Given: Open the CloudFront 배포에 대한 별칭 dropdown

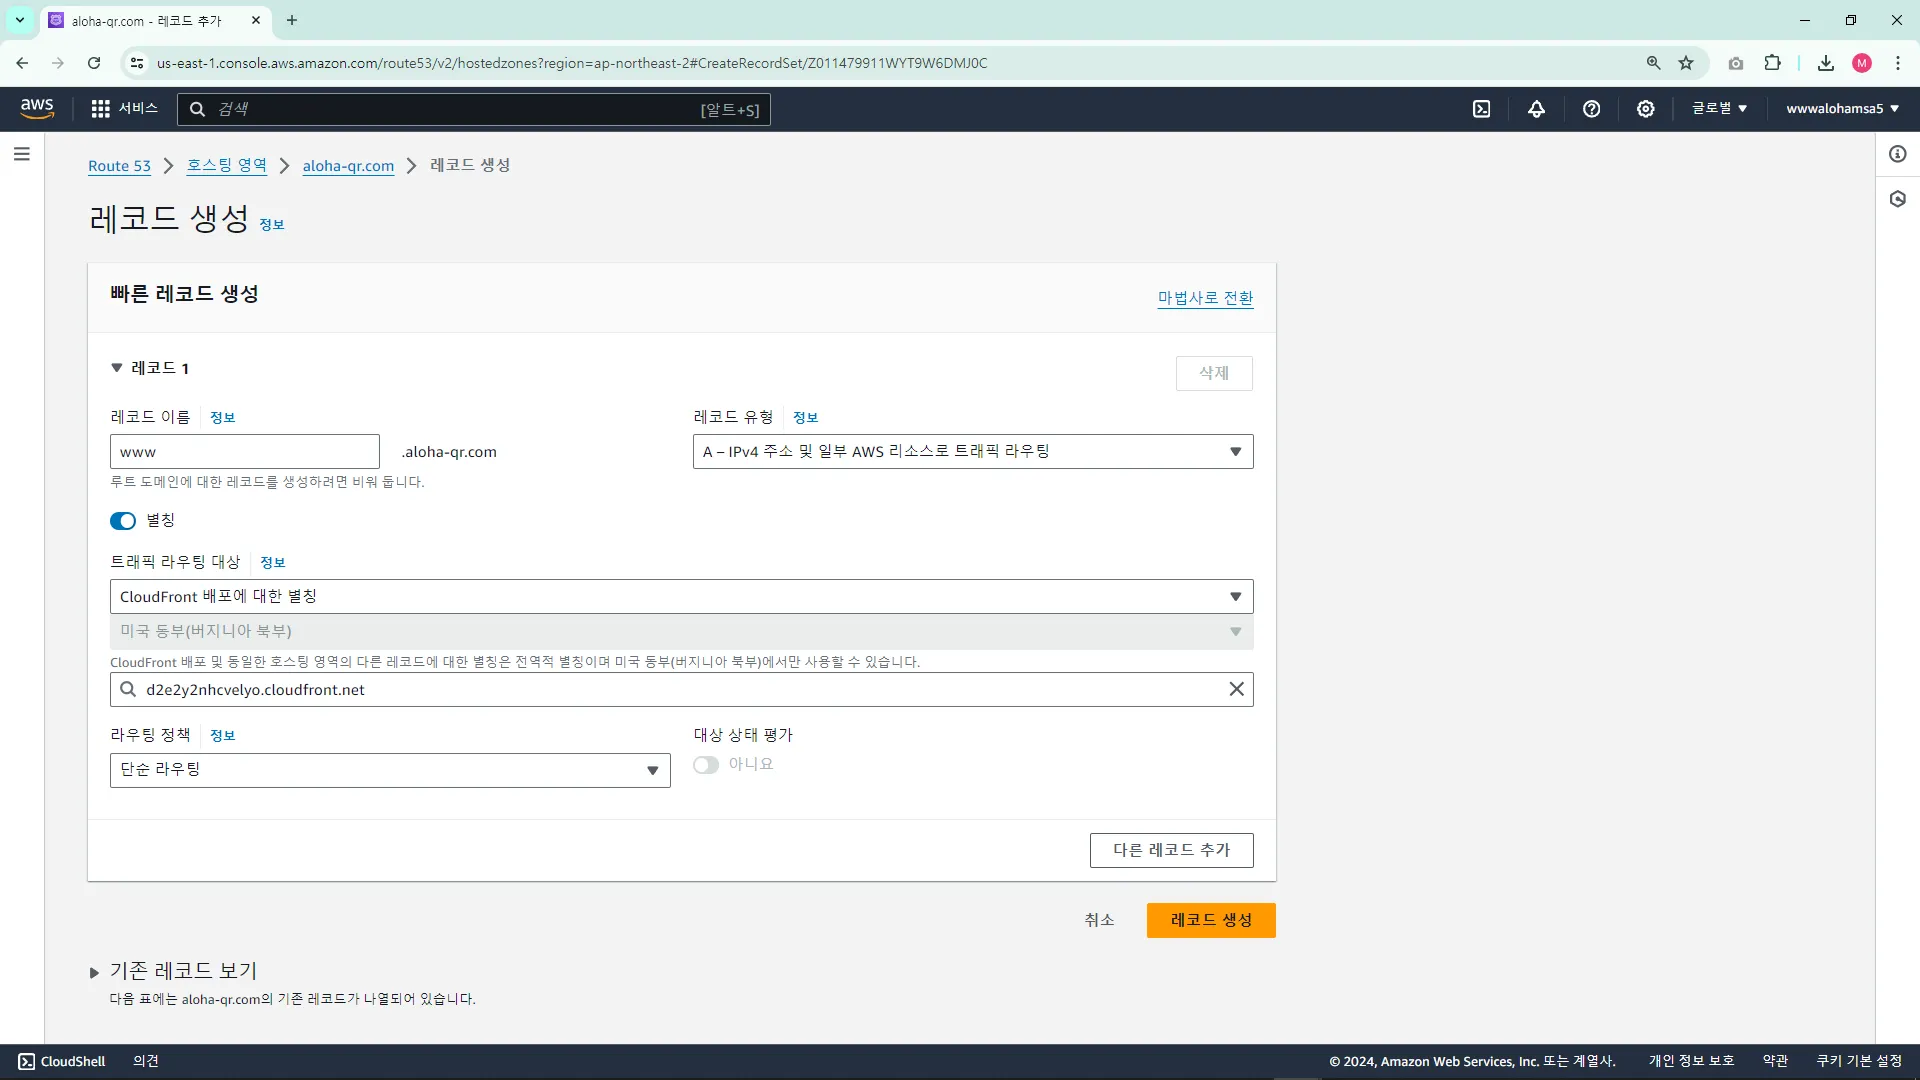Looking at the screenshot, I should click(x=681, y=597).
